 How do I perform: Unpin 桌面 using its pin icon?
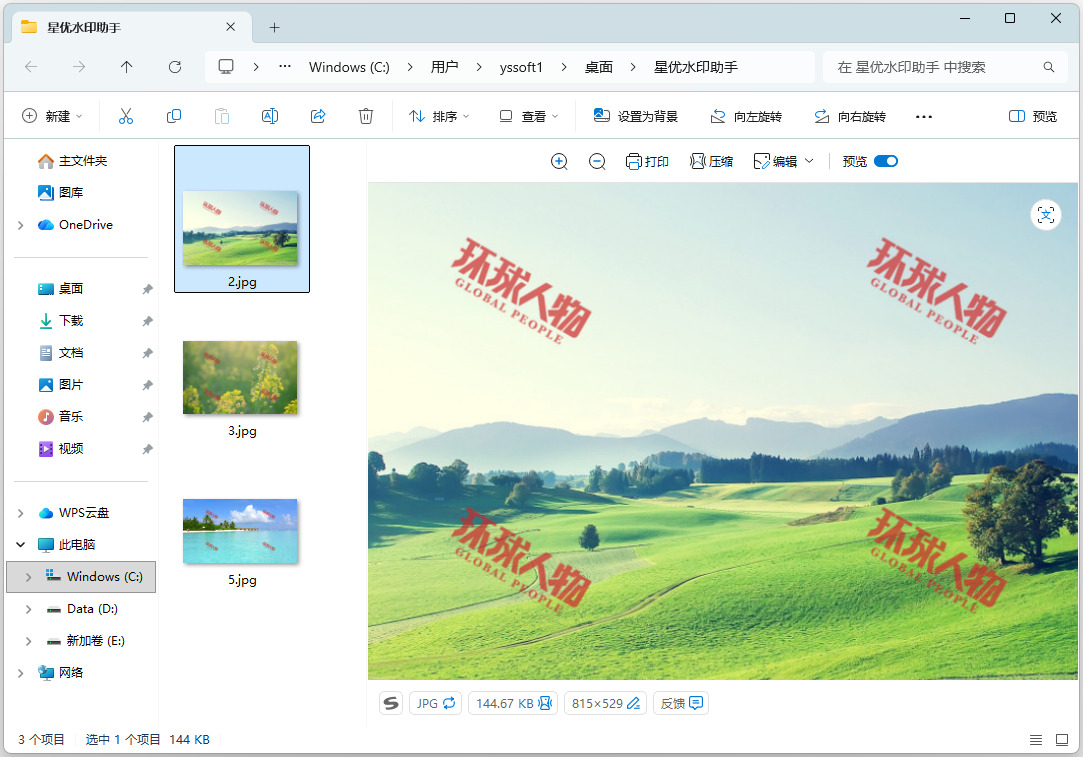(x=147, y=289)
